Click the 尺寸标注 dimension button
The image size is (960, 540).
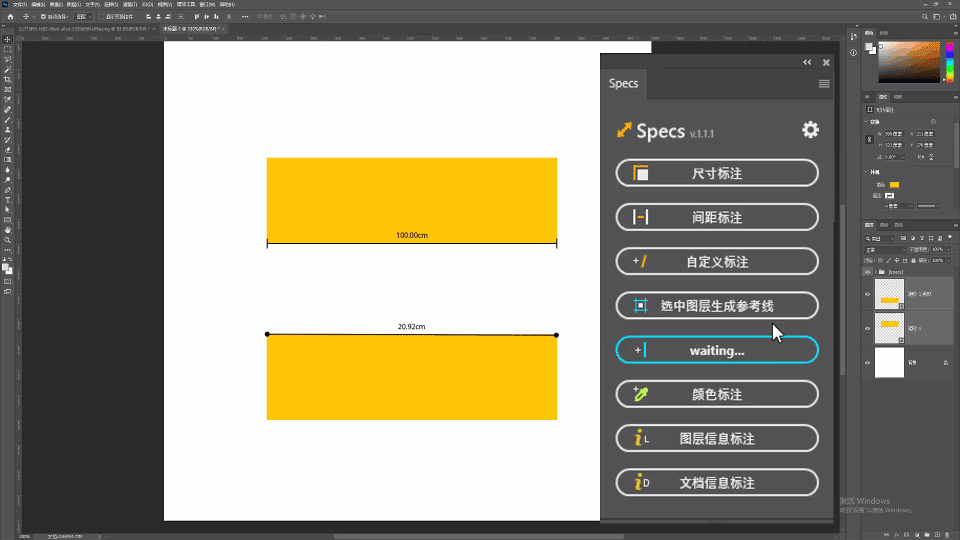717,173
